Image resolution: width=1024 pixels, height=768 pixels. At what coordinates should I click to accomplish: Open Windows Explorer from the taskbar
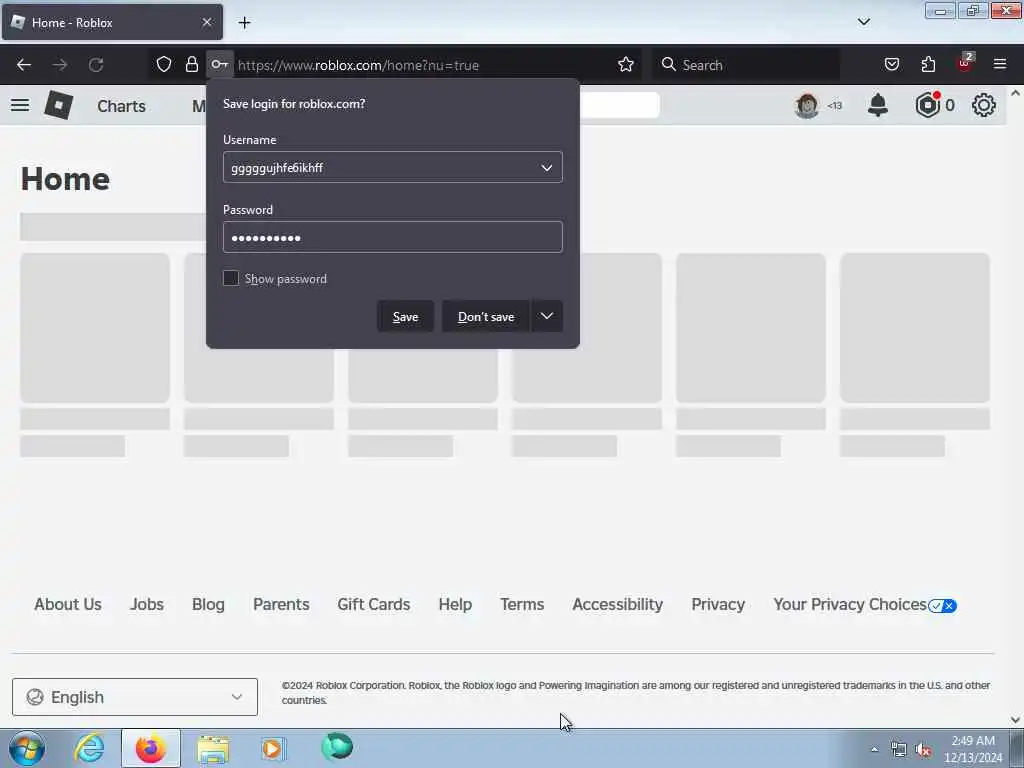(213, 748)
